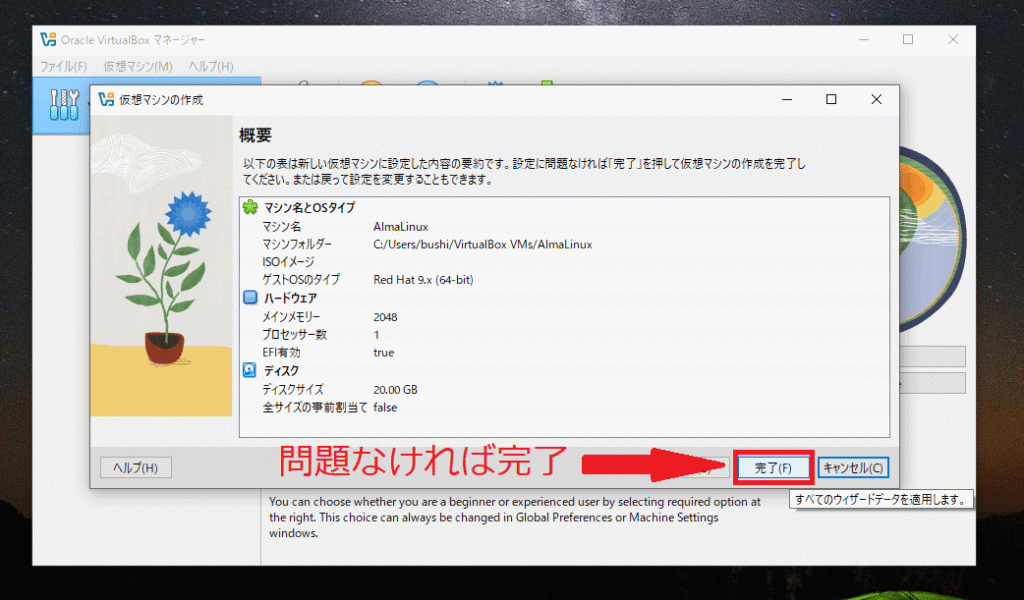Click the machine name value AlmaLinux

(x=401, y=227)
